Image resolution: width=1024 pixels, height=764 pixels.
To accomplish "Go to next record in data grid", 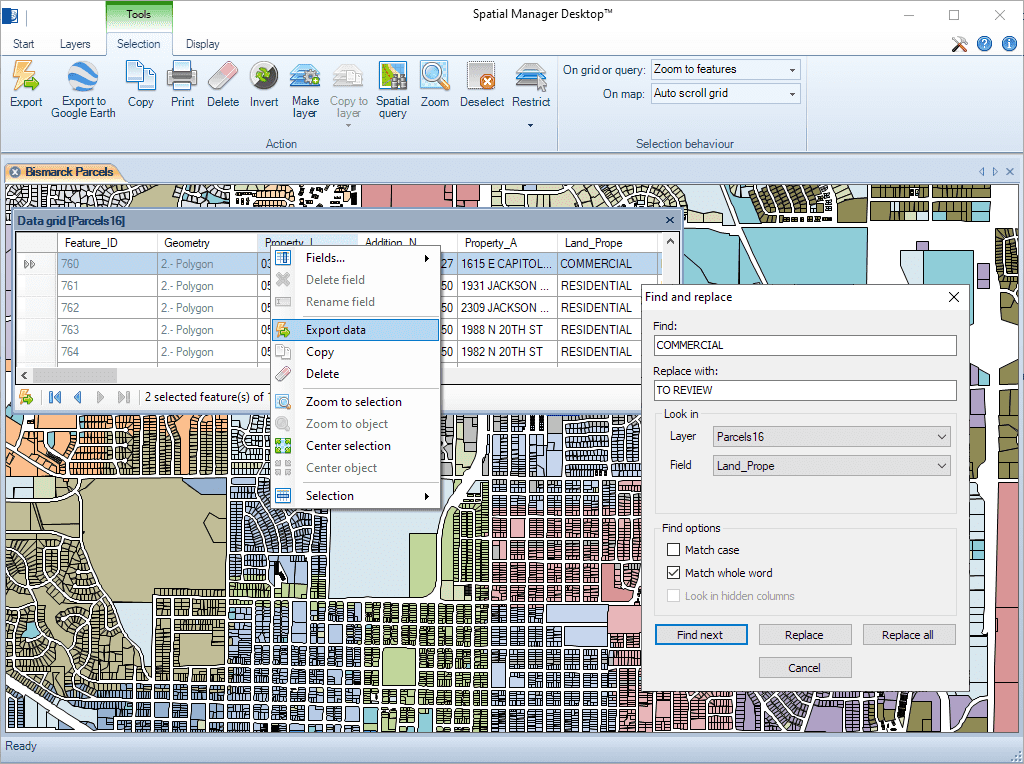I will (x=100, y=397).
